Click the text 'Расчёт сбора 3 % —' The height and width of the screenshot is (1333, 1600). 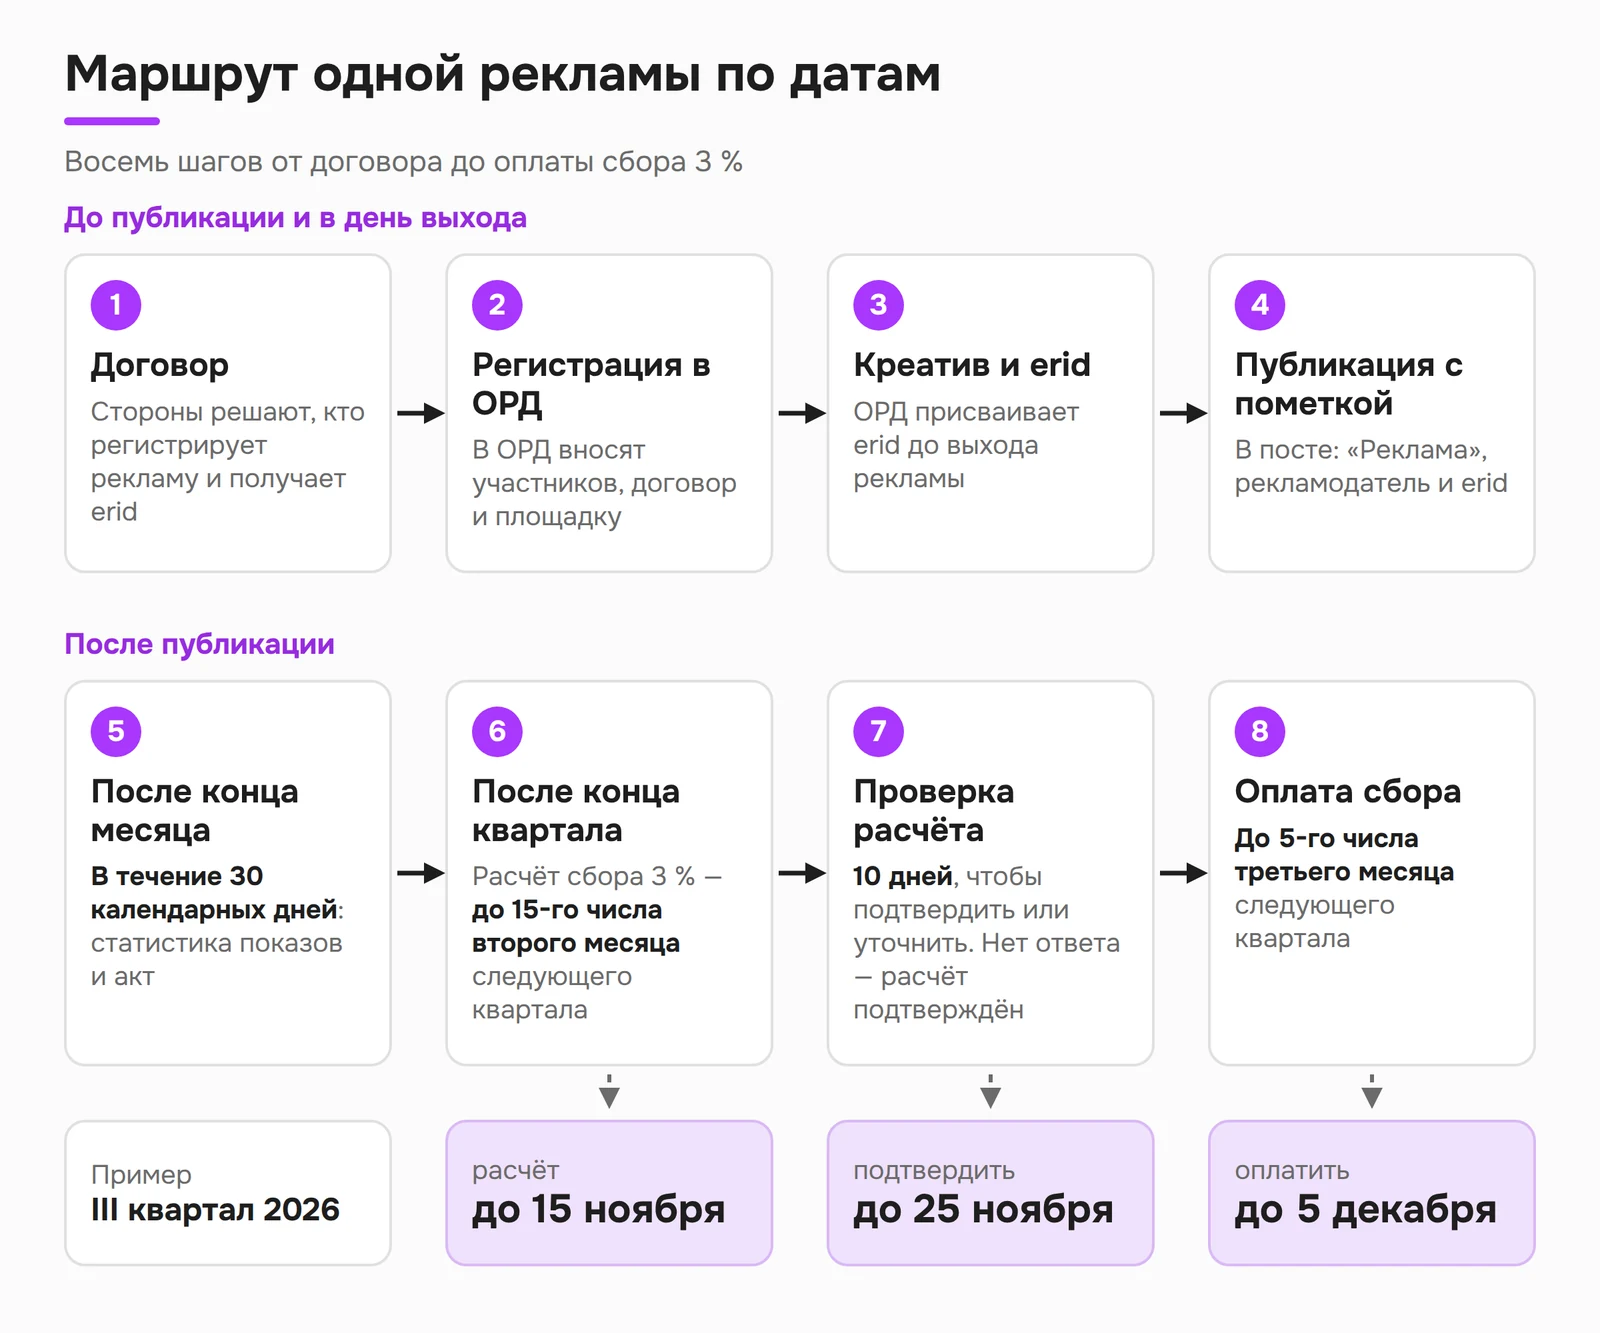pos(597,877)
